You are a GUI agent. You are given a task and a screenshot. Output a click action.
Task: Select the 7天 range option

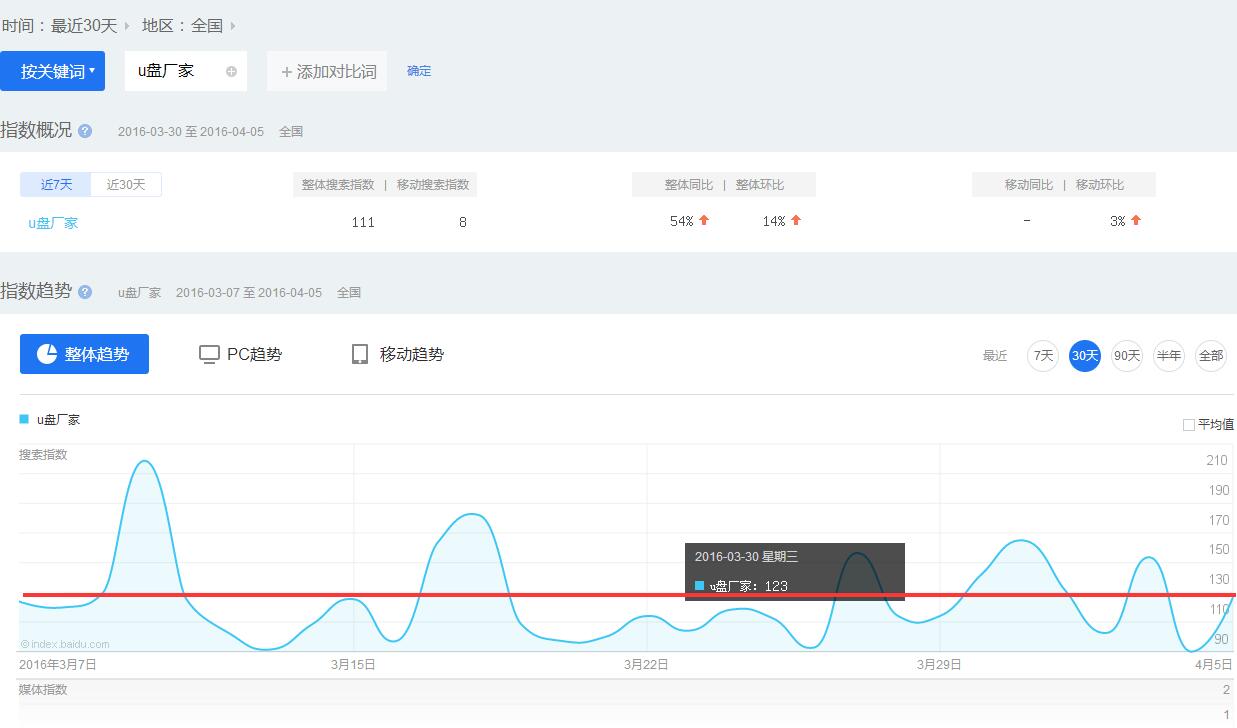pyautogui.click(x=1043, y=355)
